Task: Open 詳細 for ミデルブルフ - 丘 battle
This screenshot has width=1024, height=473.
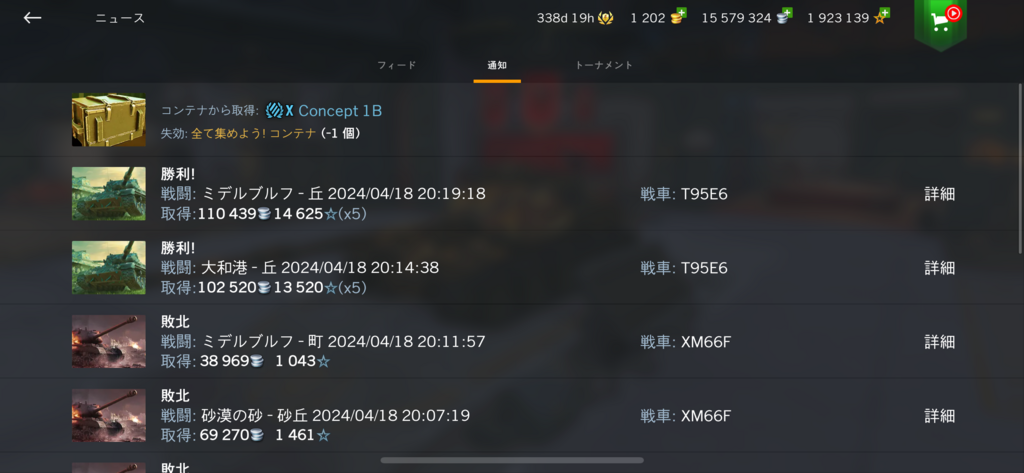Action: pyautogui.click(x=939, y=194)
